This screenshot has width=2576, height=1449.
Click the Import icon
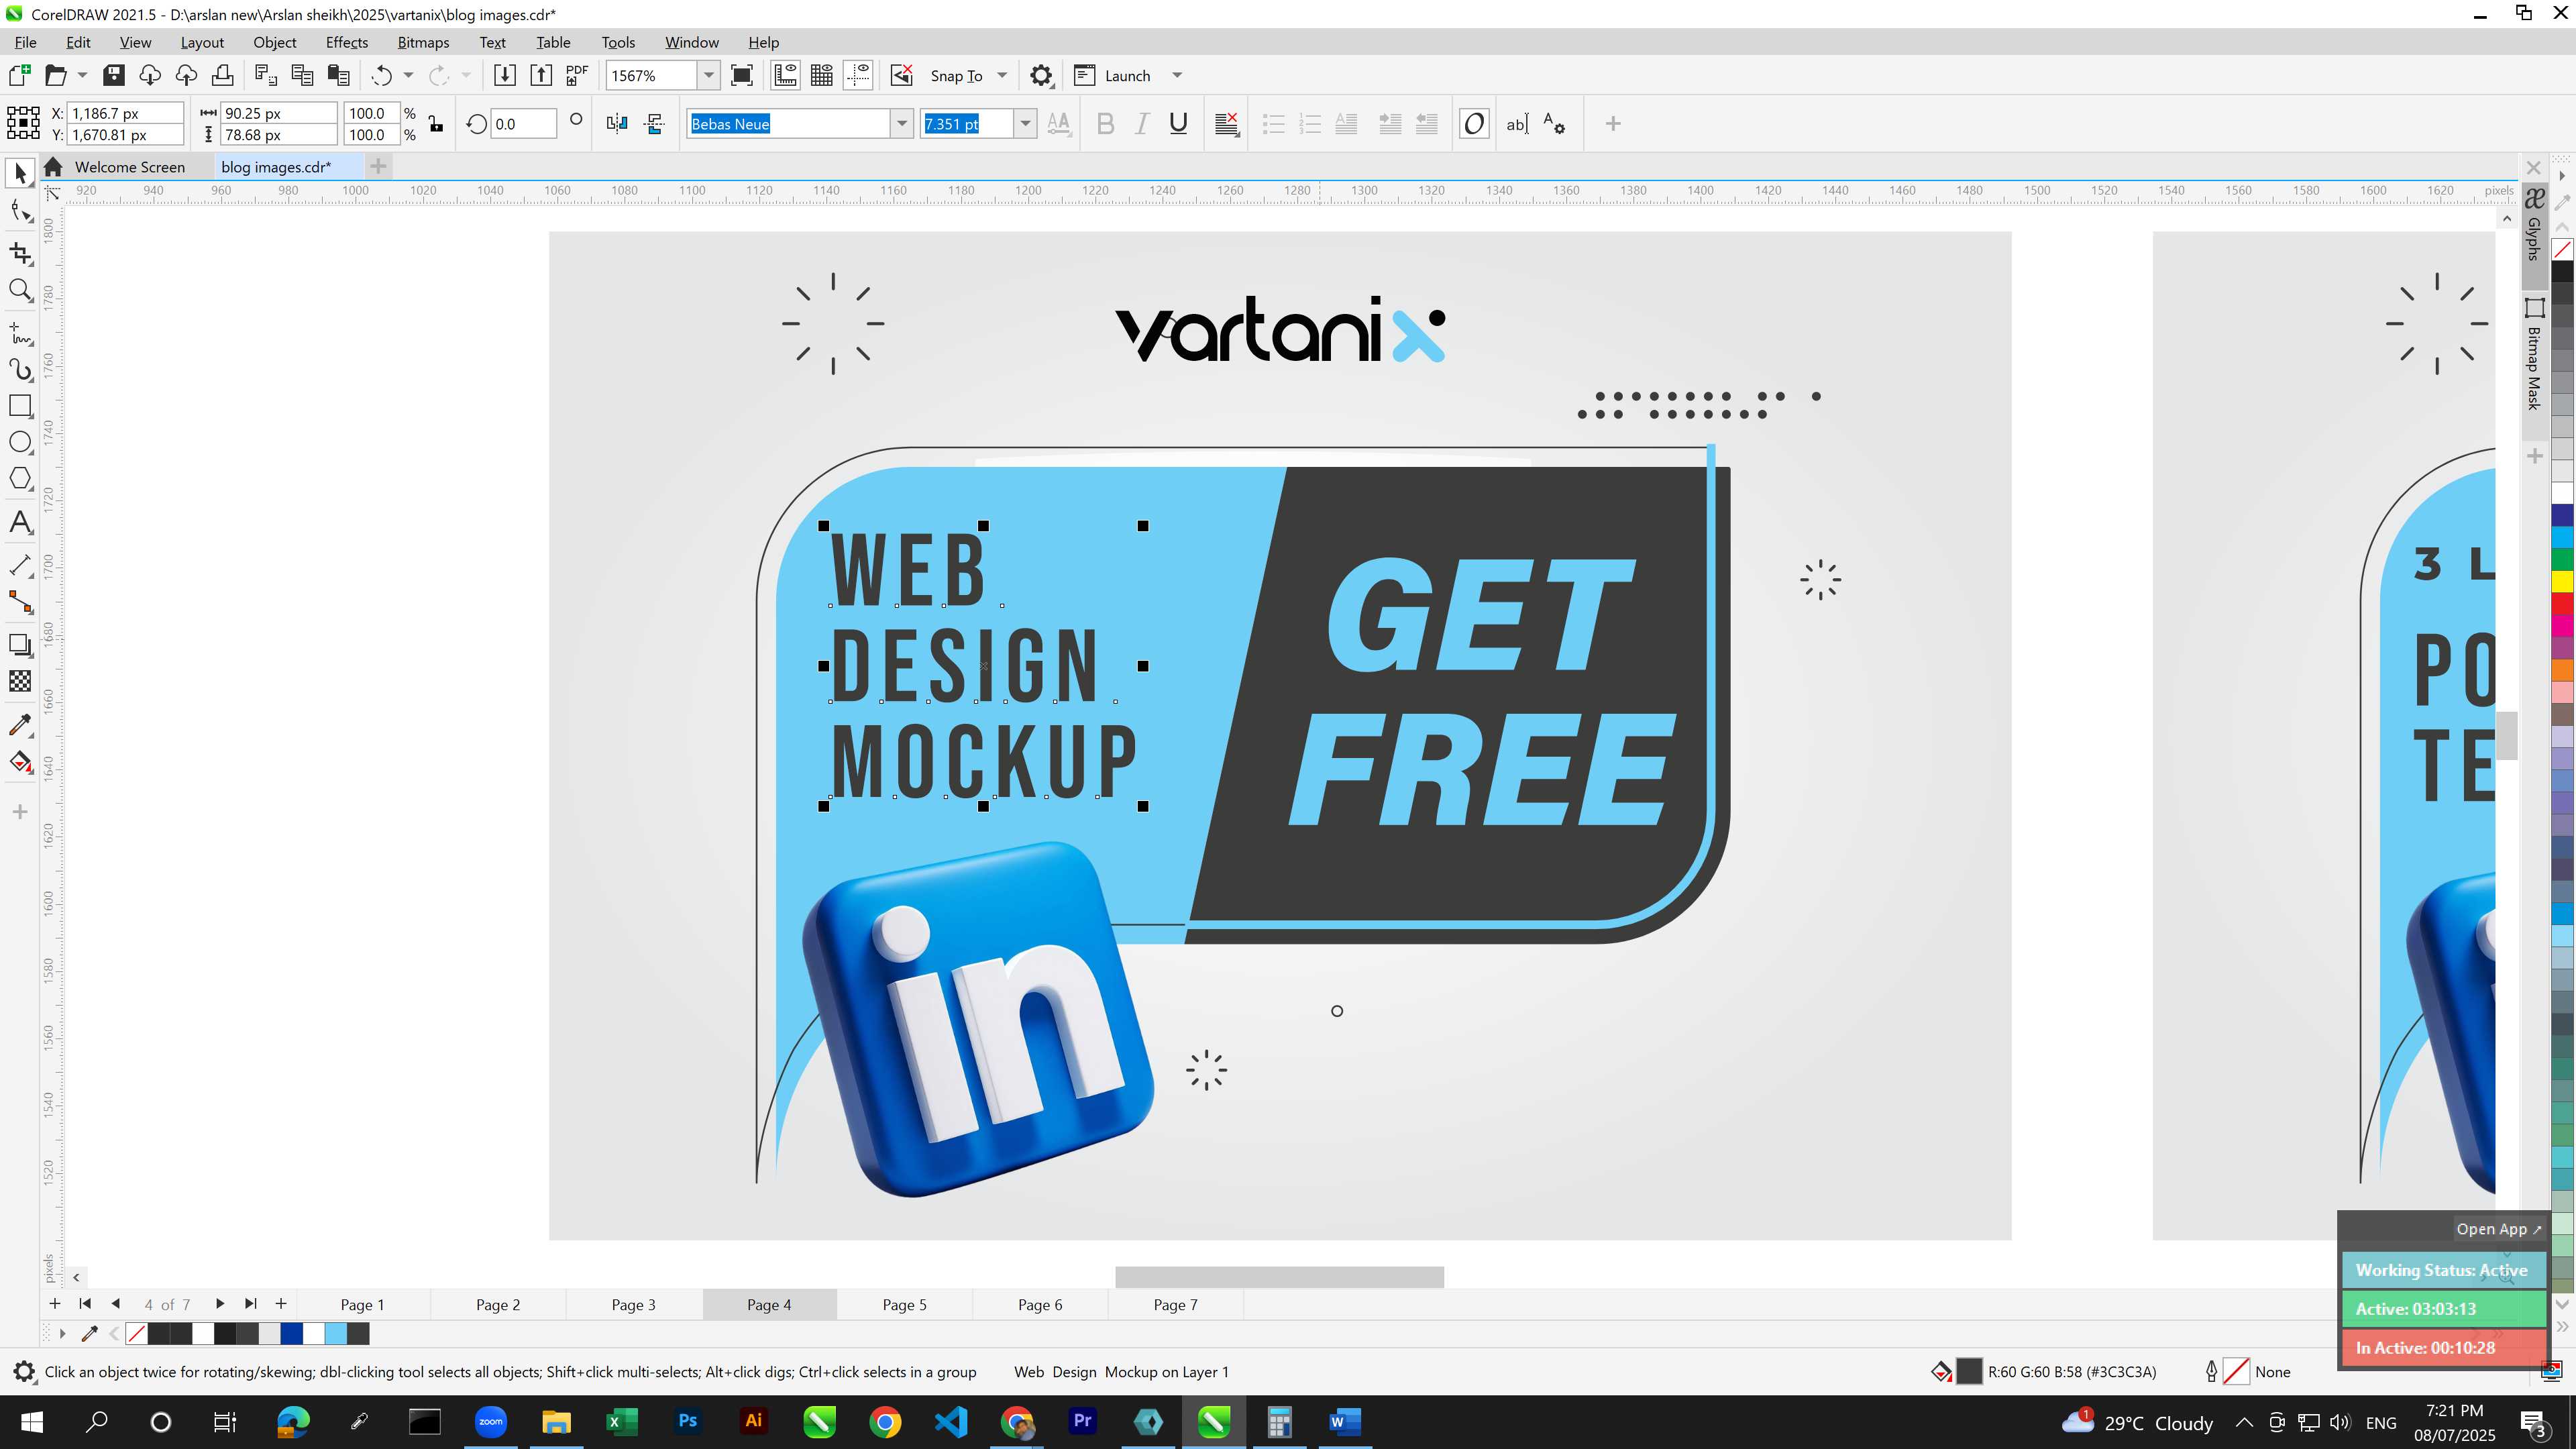tap(505, 75)
